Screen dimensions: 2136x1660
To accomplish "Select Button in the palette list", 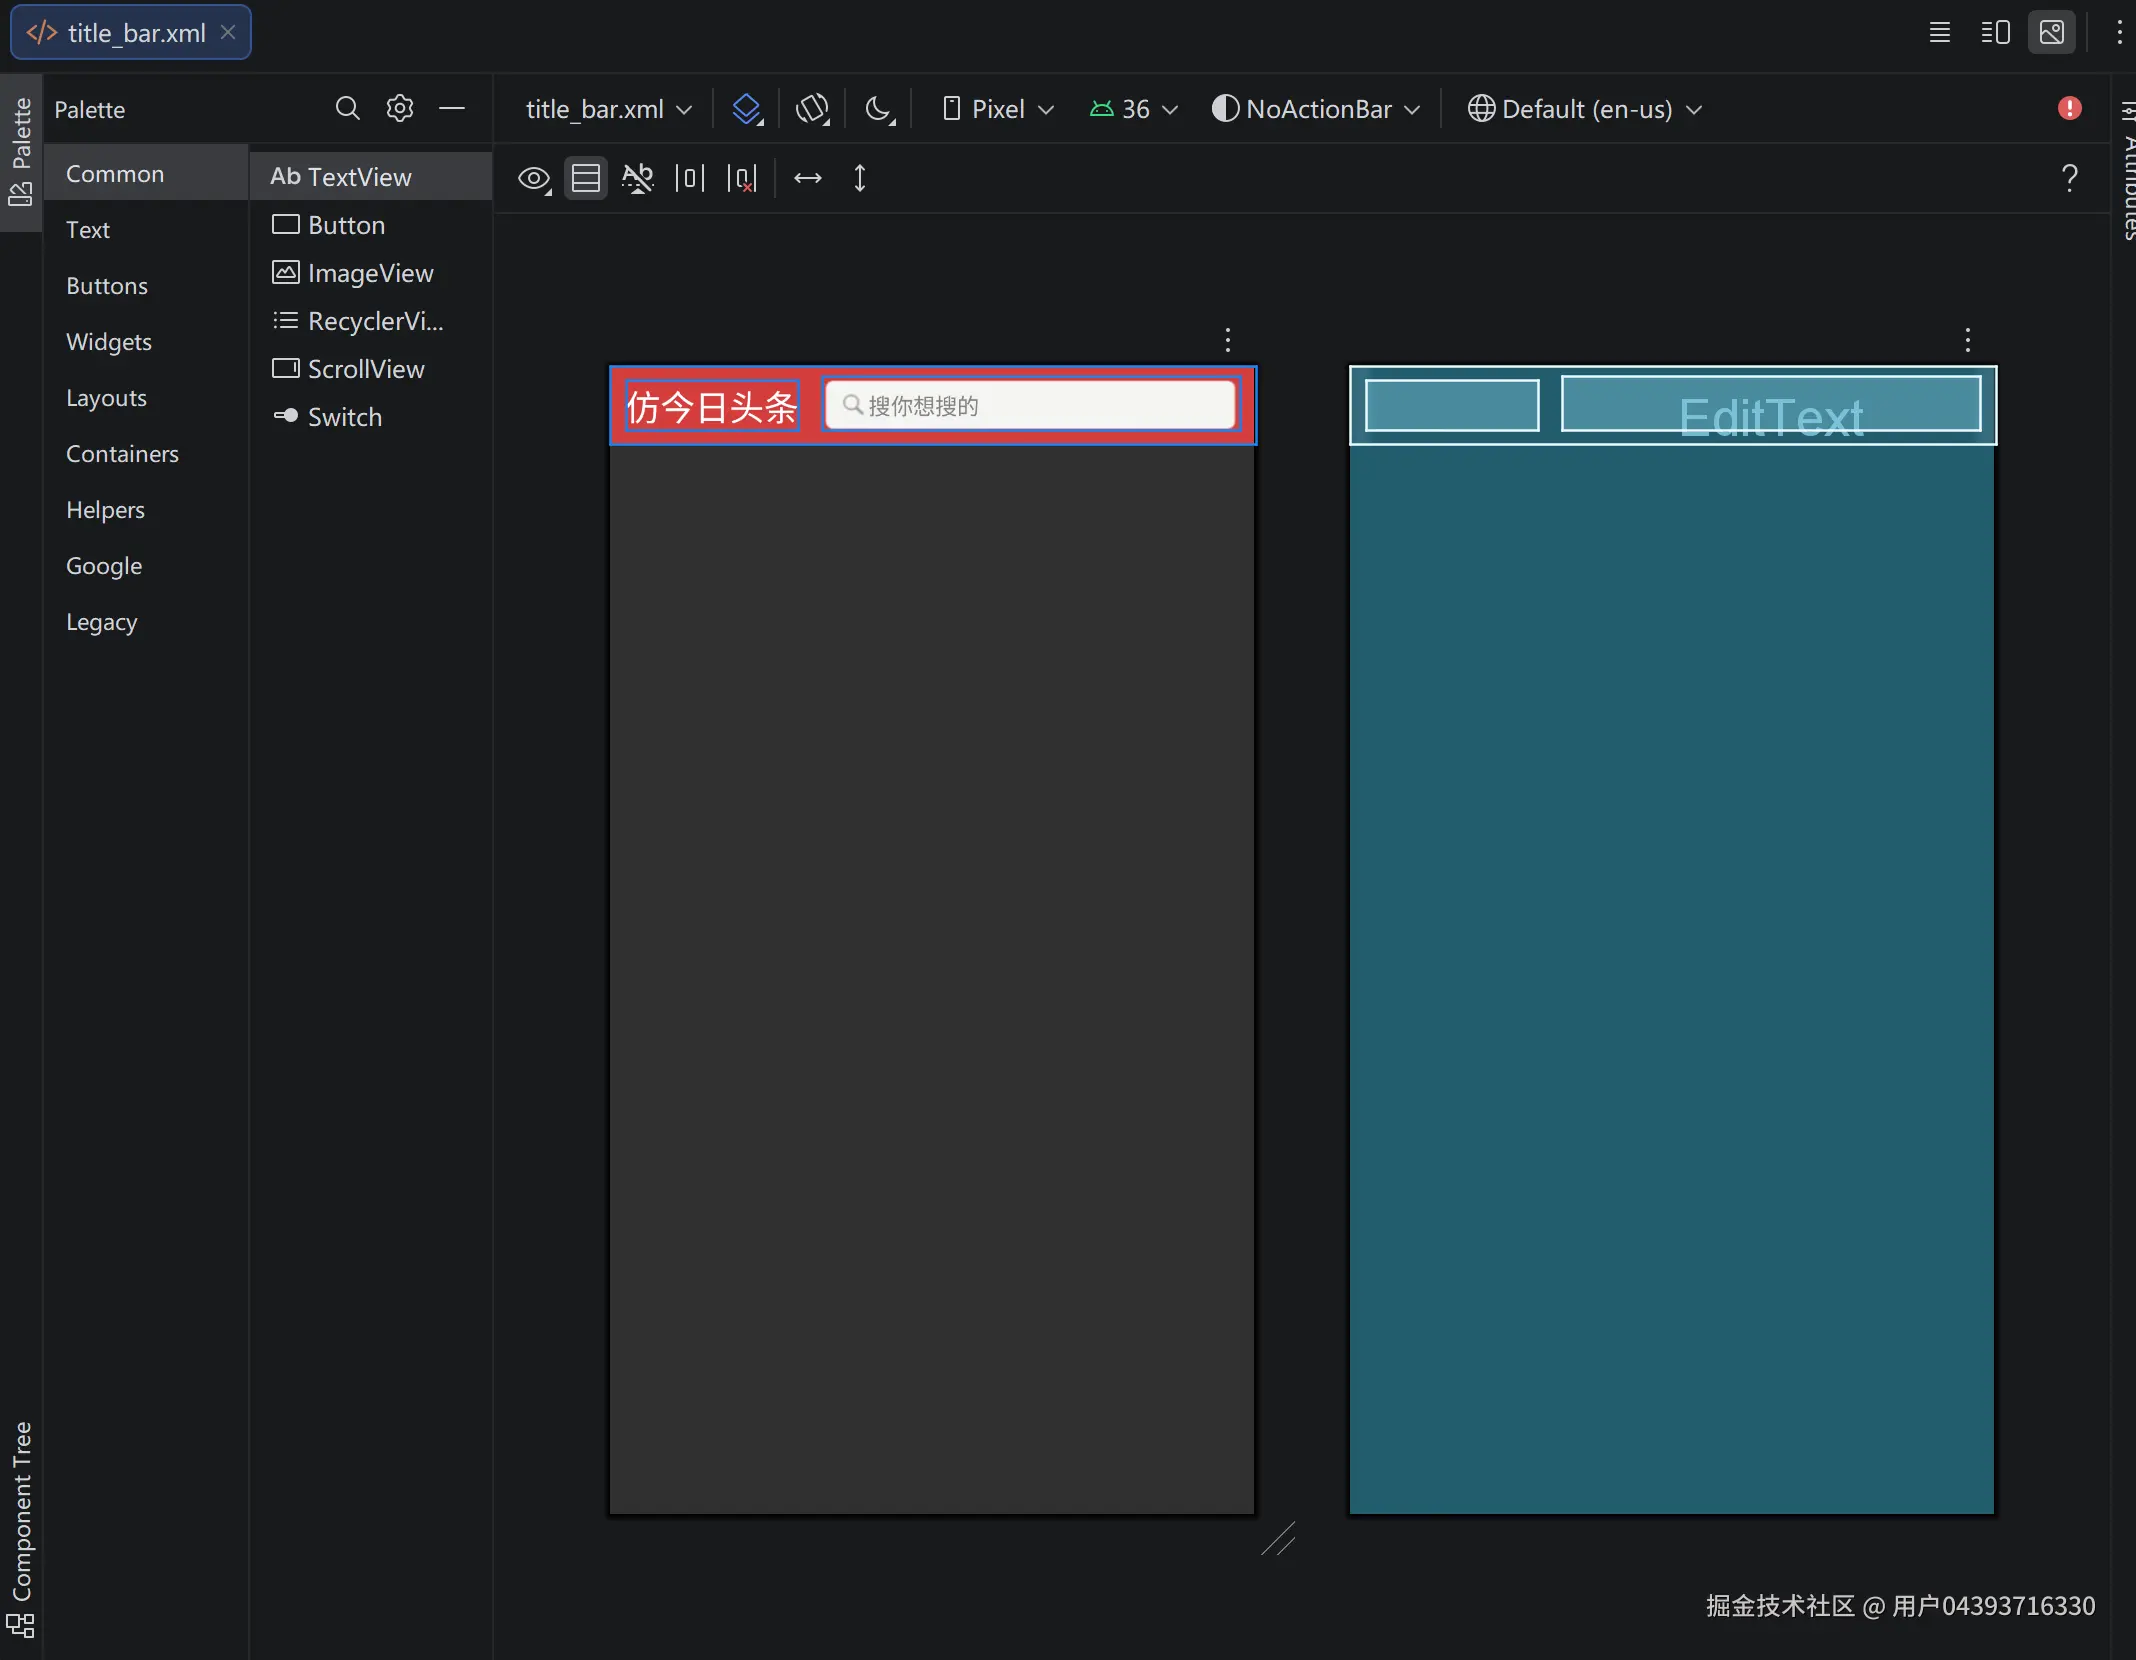I will [x=346, y=226].
